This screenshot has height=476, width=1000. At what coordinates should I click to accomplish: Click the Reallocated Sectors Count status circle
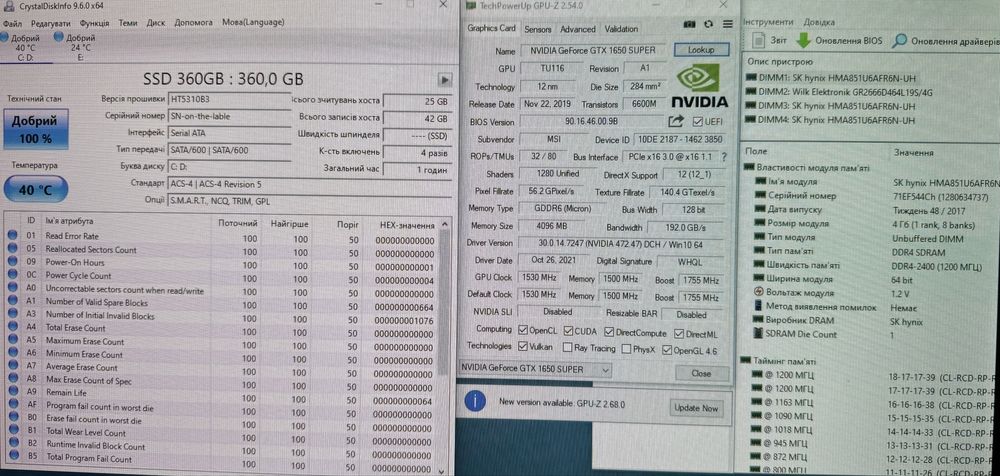point(13,249)
